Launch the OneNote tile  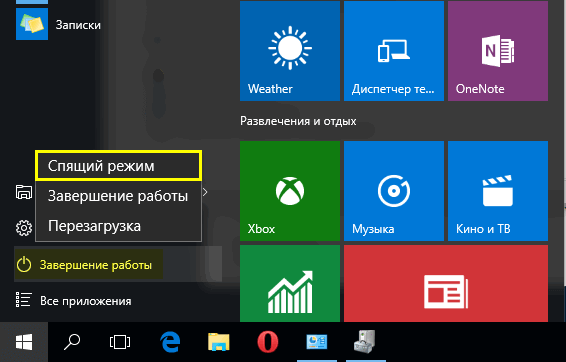pos(498,51)
